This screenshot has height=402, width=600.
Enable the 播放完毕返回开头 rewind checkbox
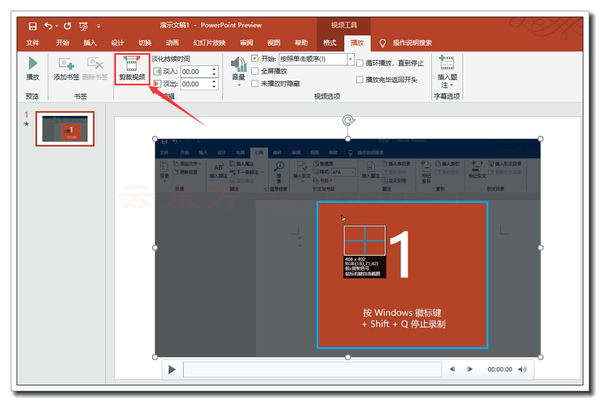click(360, 80)
